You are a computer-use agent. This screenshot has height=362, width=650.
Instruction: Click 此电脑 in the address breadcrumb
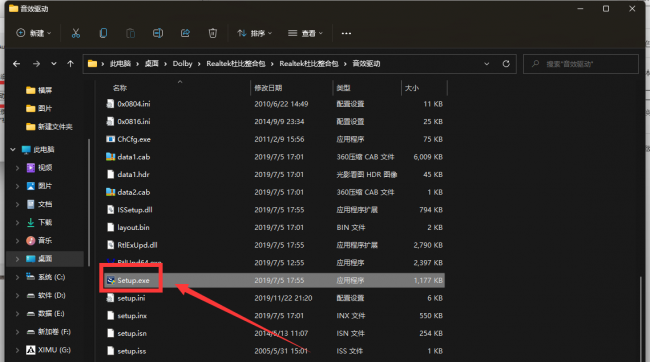click(120, 63)
